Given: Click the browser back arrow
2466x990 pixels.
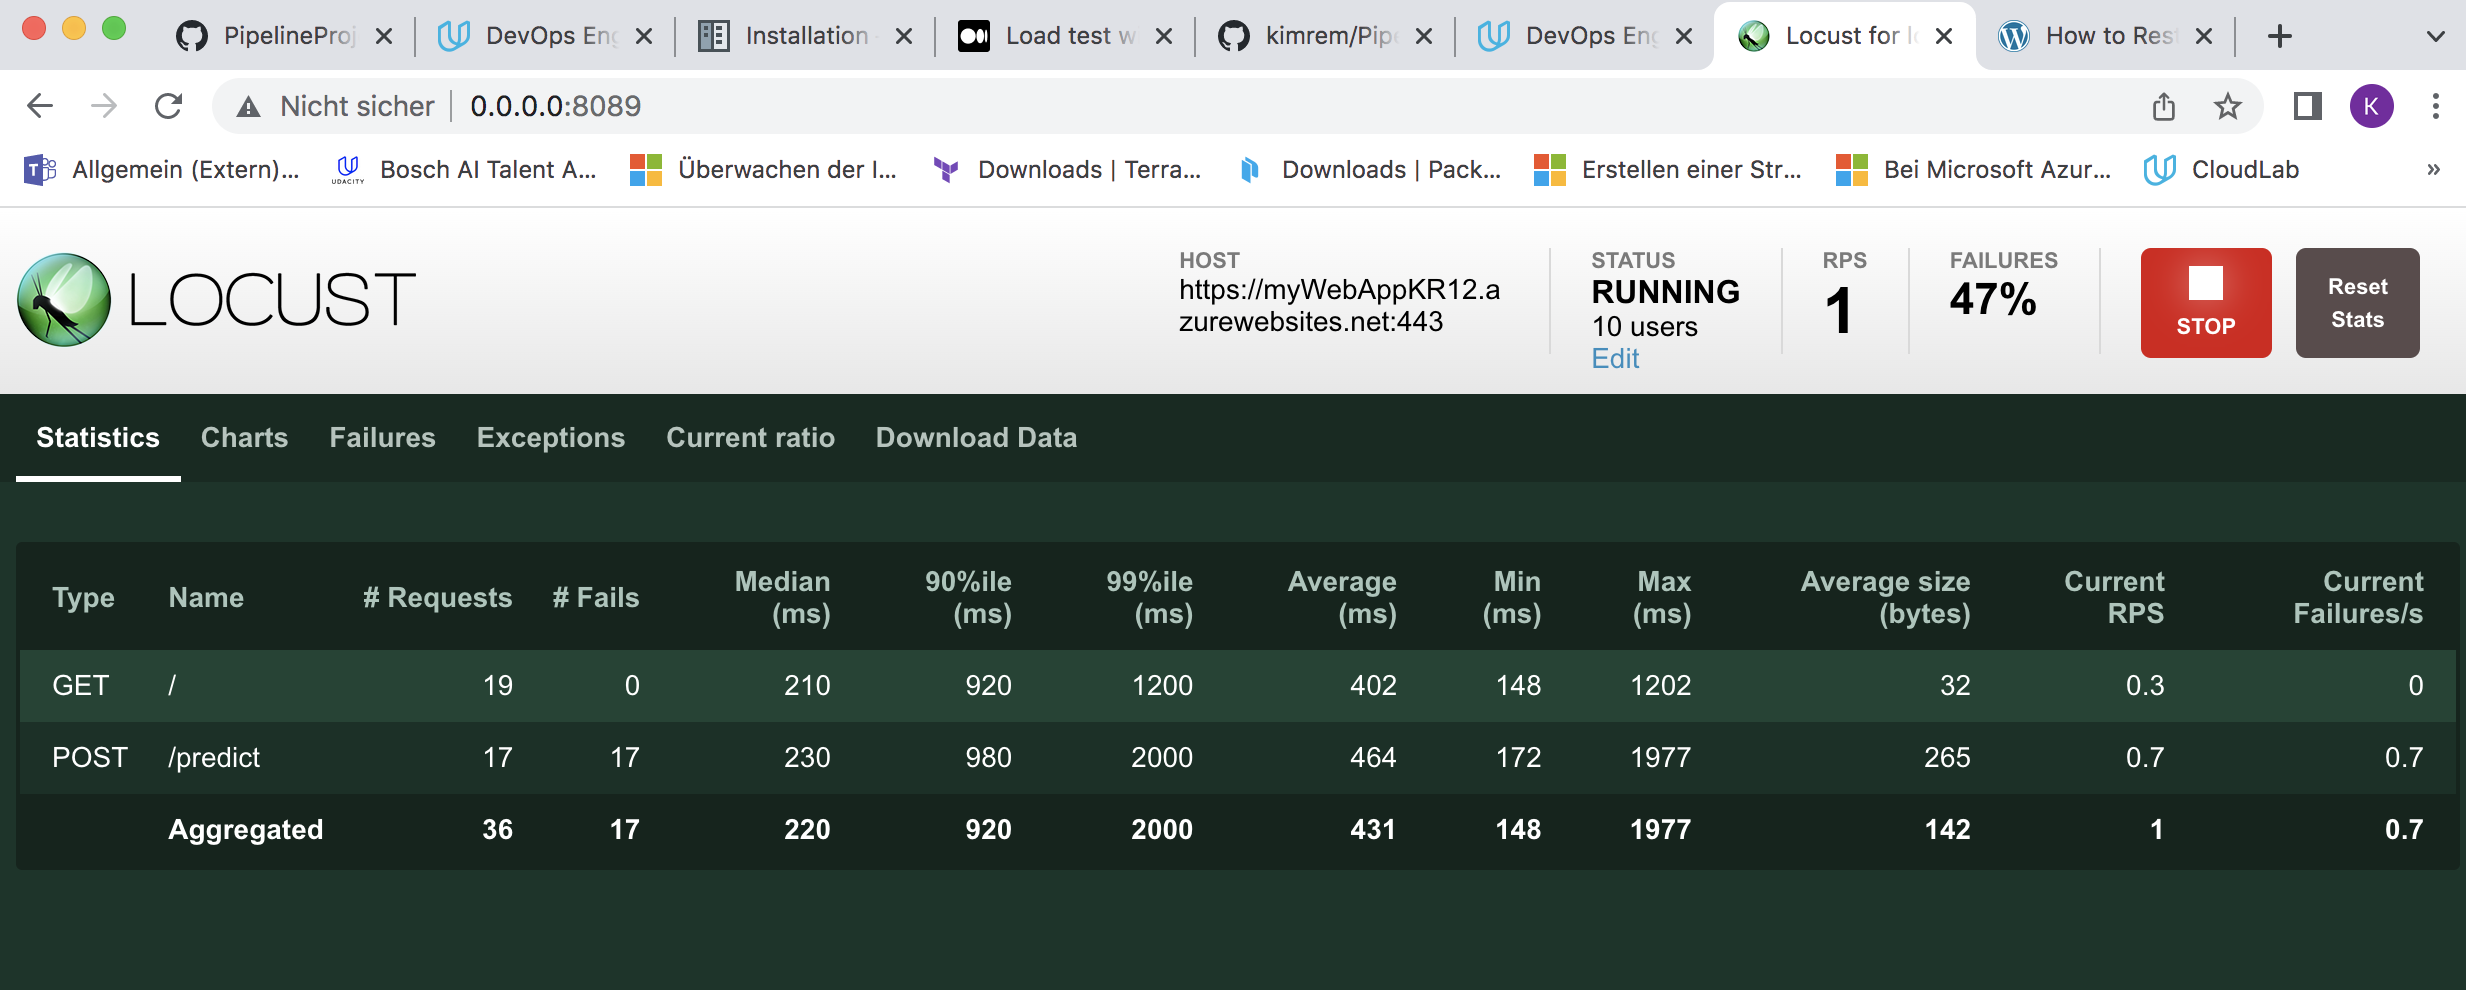Looking at the screenshot, I should pos(40,105).
